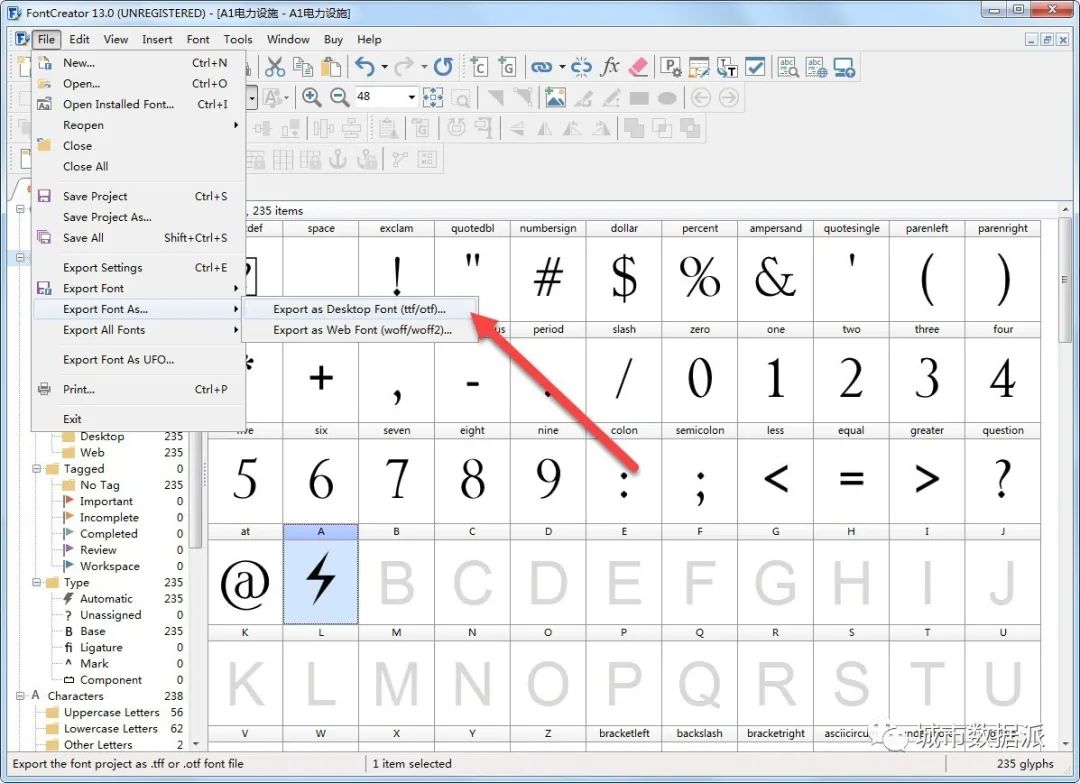Select the Ligature type tree item
Image resolution: width=1080 pixels, height=783 pixels.
[x=101, y=647]
